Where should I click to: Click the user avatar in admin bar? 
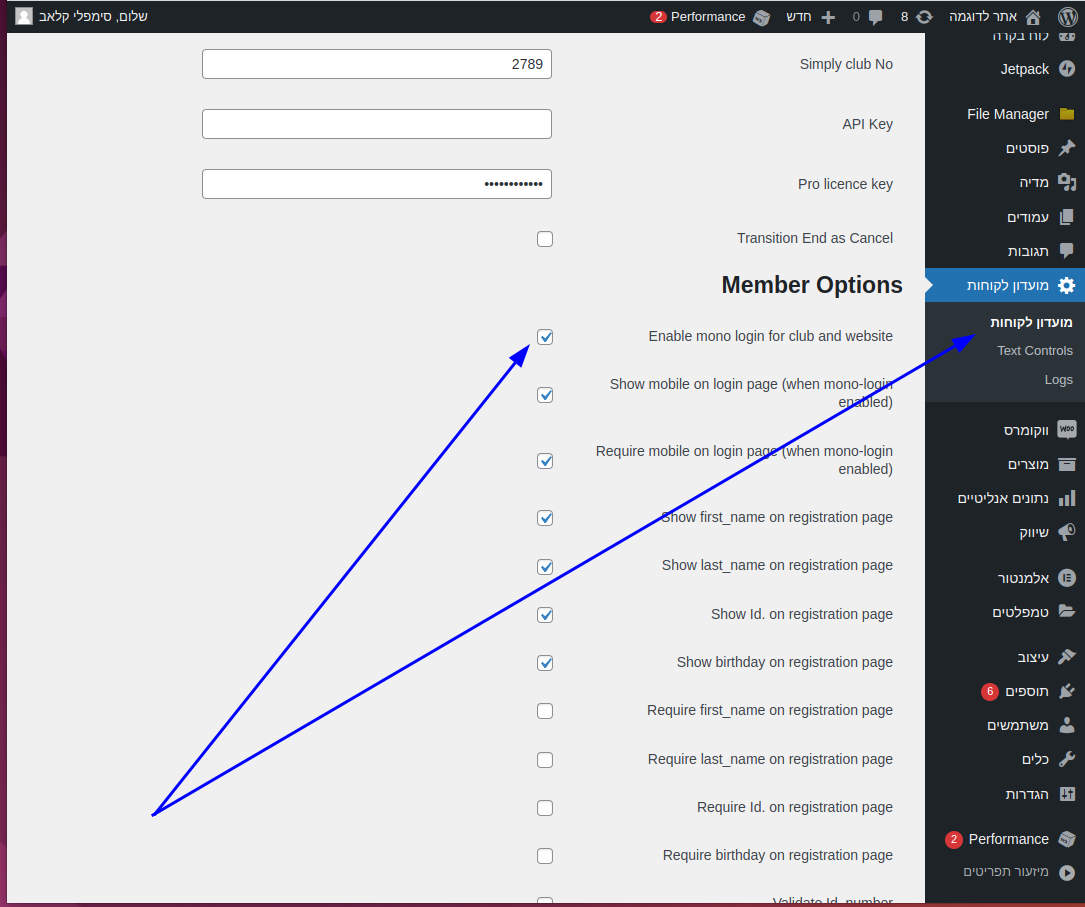coord(24,16)
